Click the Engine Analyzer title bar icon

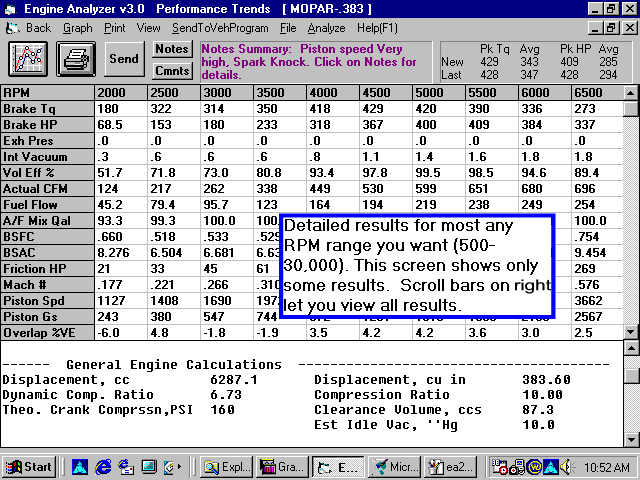coord(11,9)
